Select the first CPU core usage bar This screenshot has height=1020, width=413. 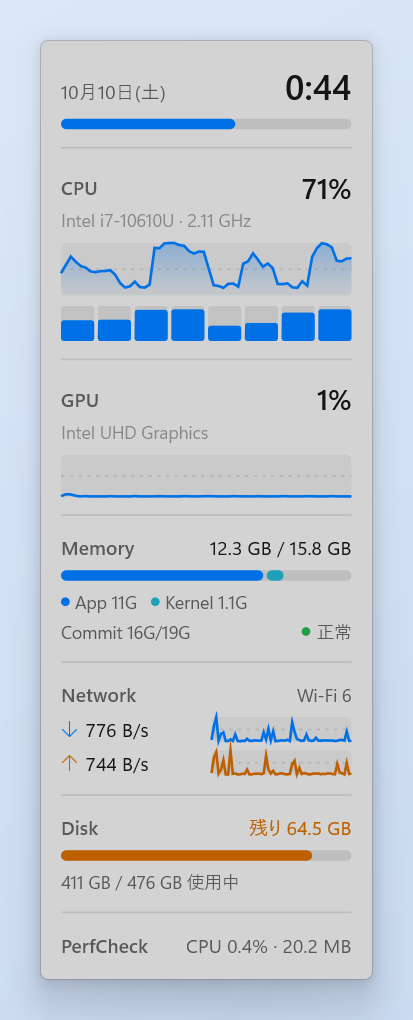click(77, 323)
